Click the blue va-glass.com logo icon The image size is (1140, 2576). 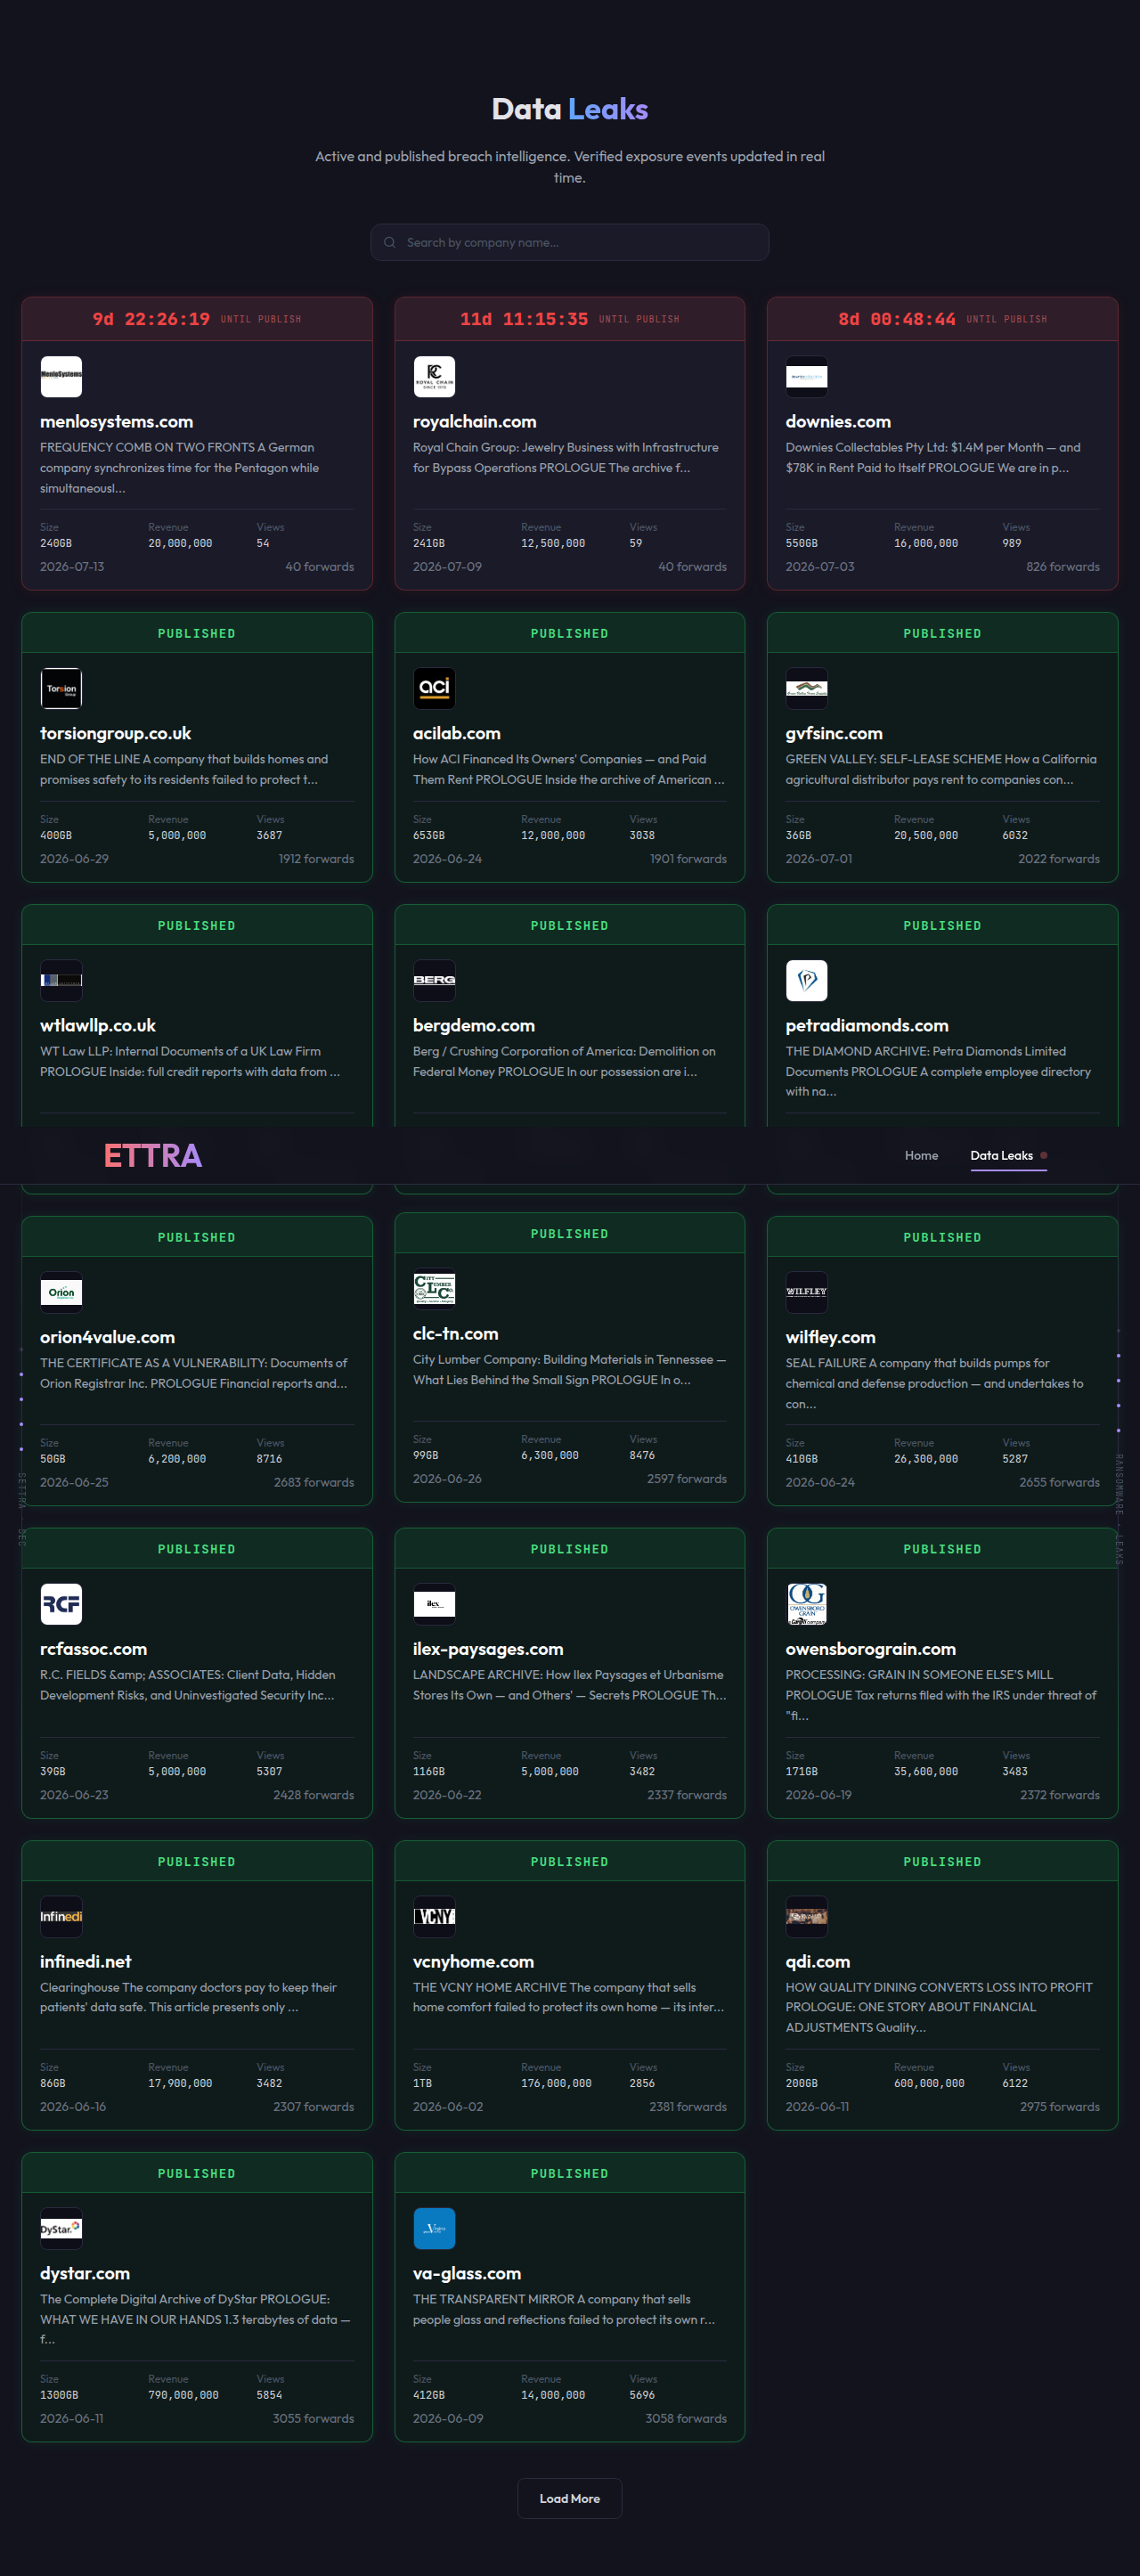(434, 2228)
